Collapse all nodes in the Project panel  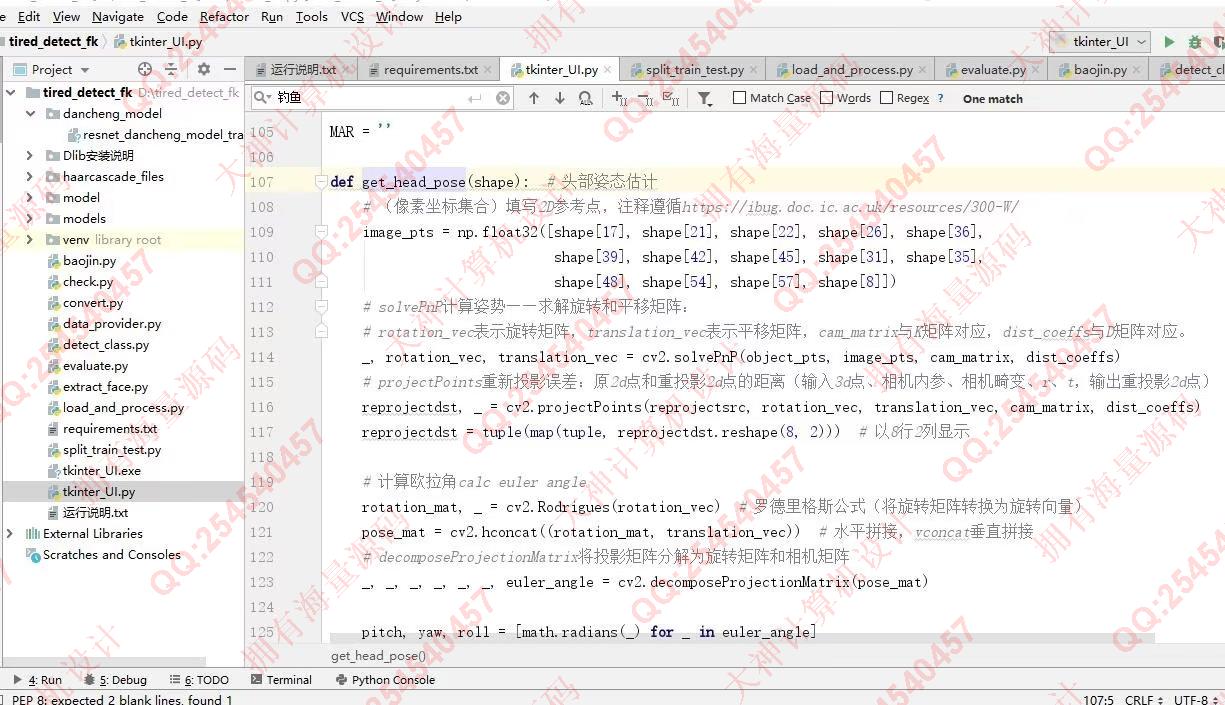pos(171,69)
